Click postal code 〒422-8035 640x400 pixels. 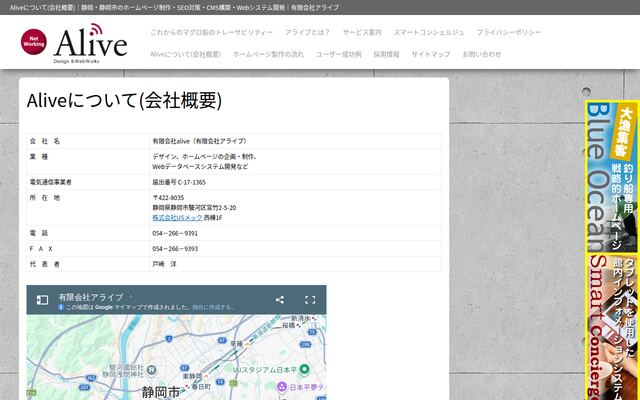[168, 198]
